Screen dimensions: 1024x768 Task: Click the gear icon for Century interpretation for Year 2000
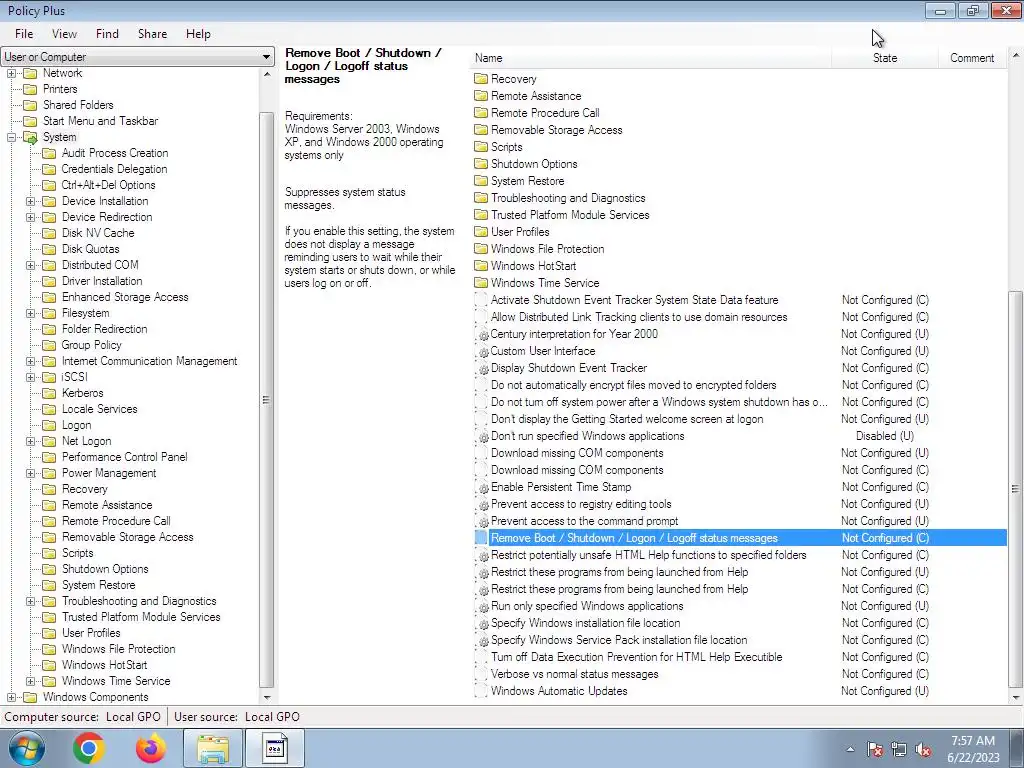pos(481,334)
